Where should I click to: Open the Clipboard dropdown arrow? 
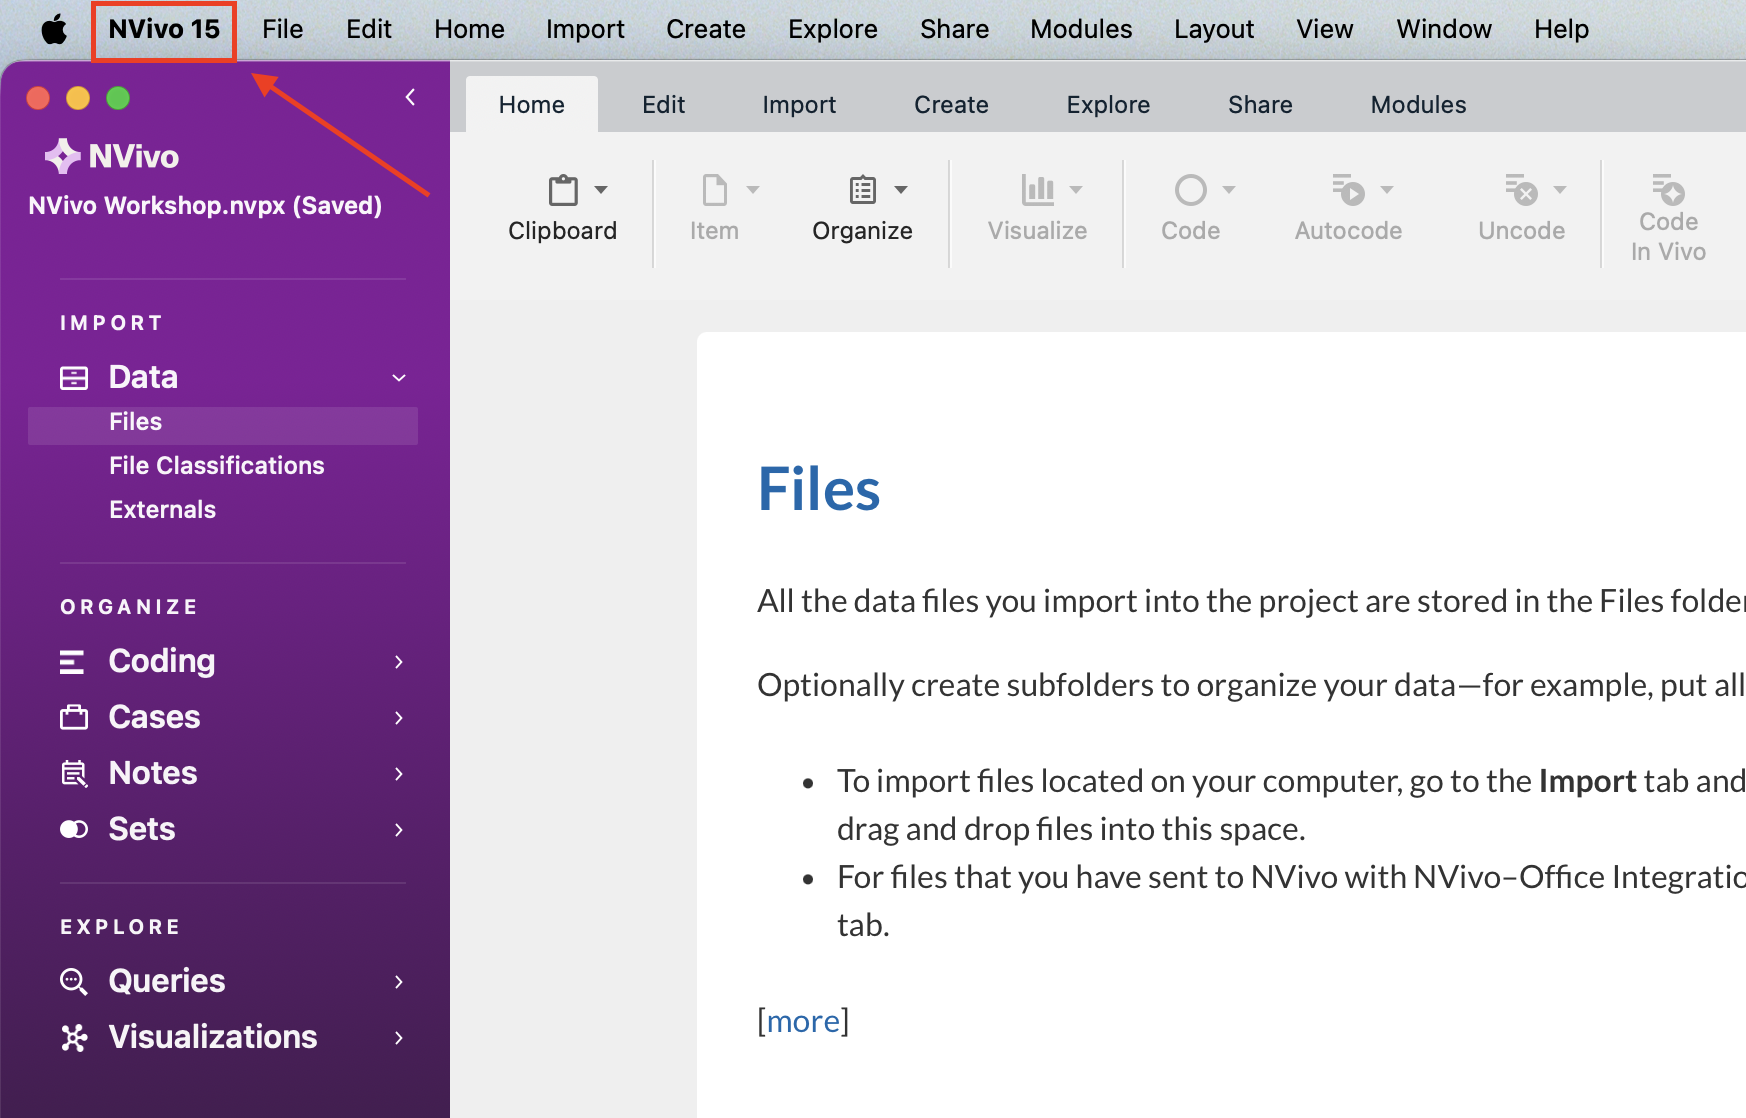coord(601,189)
